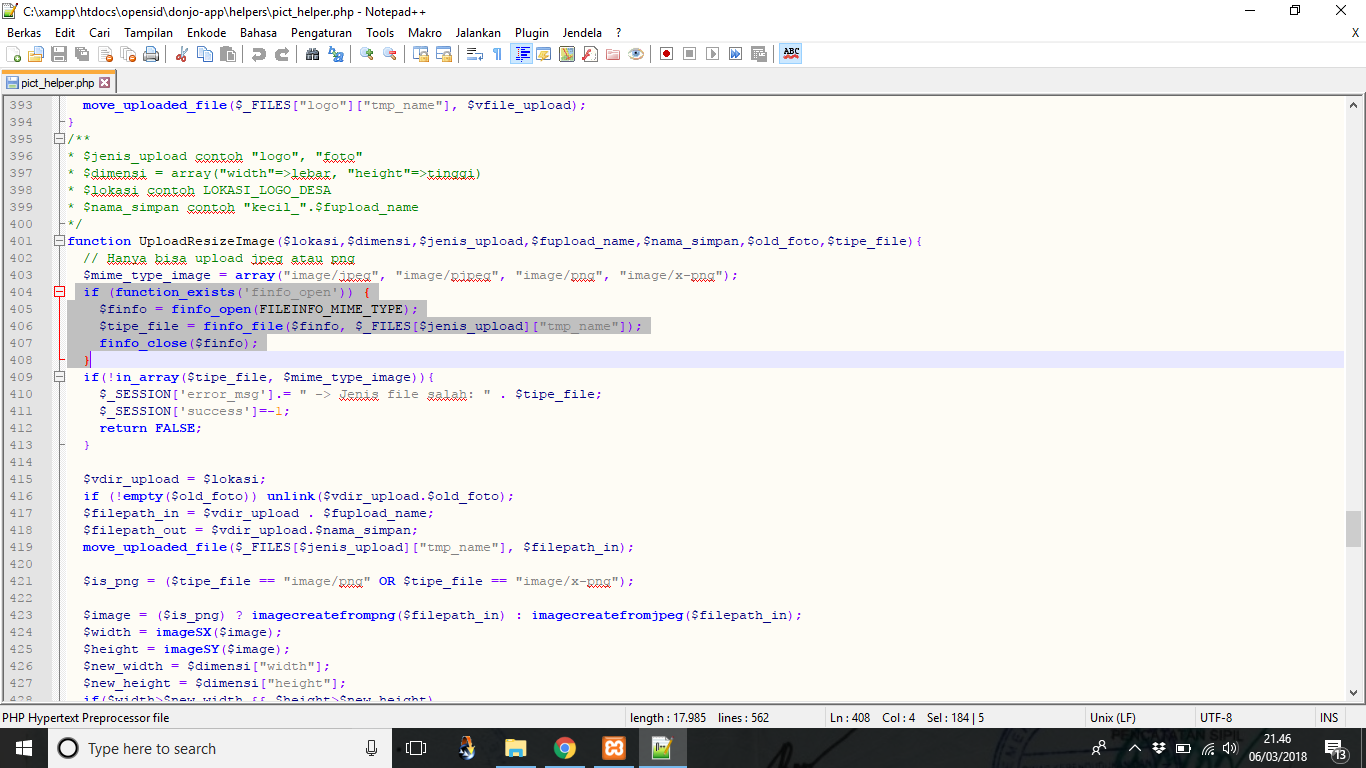
Task: Open Chrome from the Windows taskbar
Action: coord(565,748)
